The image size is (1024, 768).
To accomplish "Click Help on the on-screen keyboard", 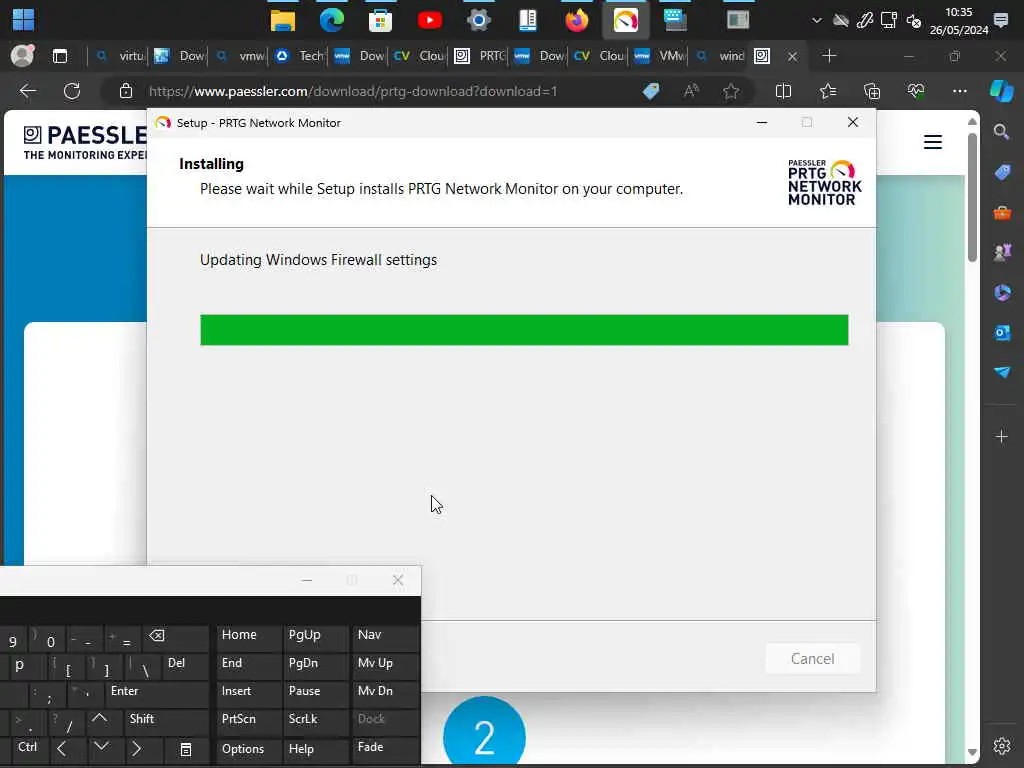I will pyautogui.click(x=316, y=749).
